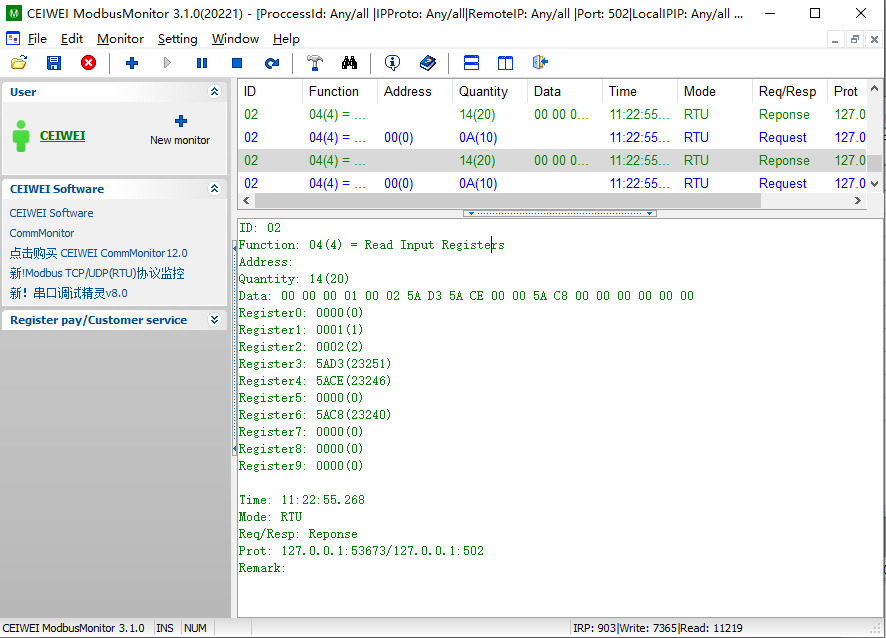Click the blue refresh arrow toolbar icon
This screenshot has width=886, height=638.
pyautogui.click(x=272, y=63)
